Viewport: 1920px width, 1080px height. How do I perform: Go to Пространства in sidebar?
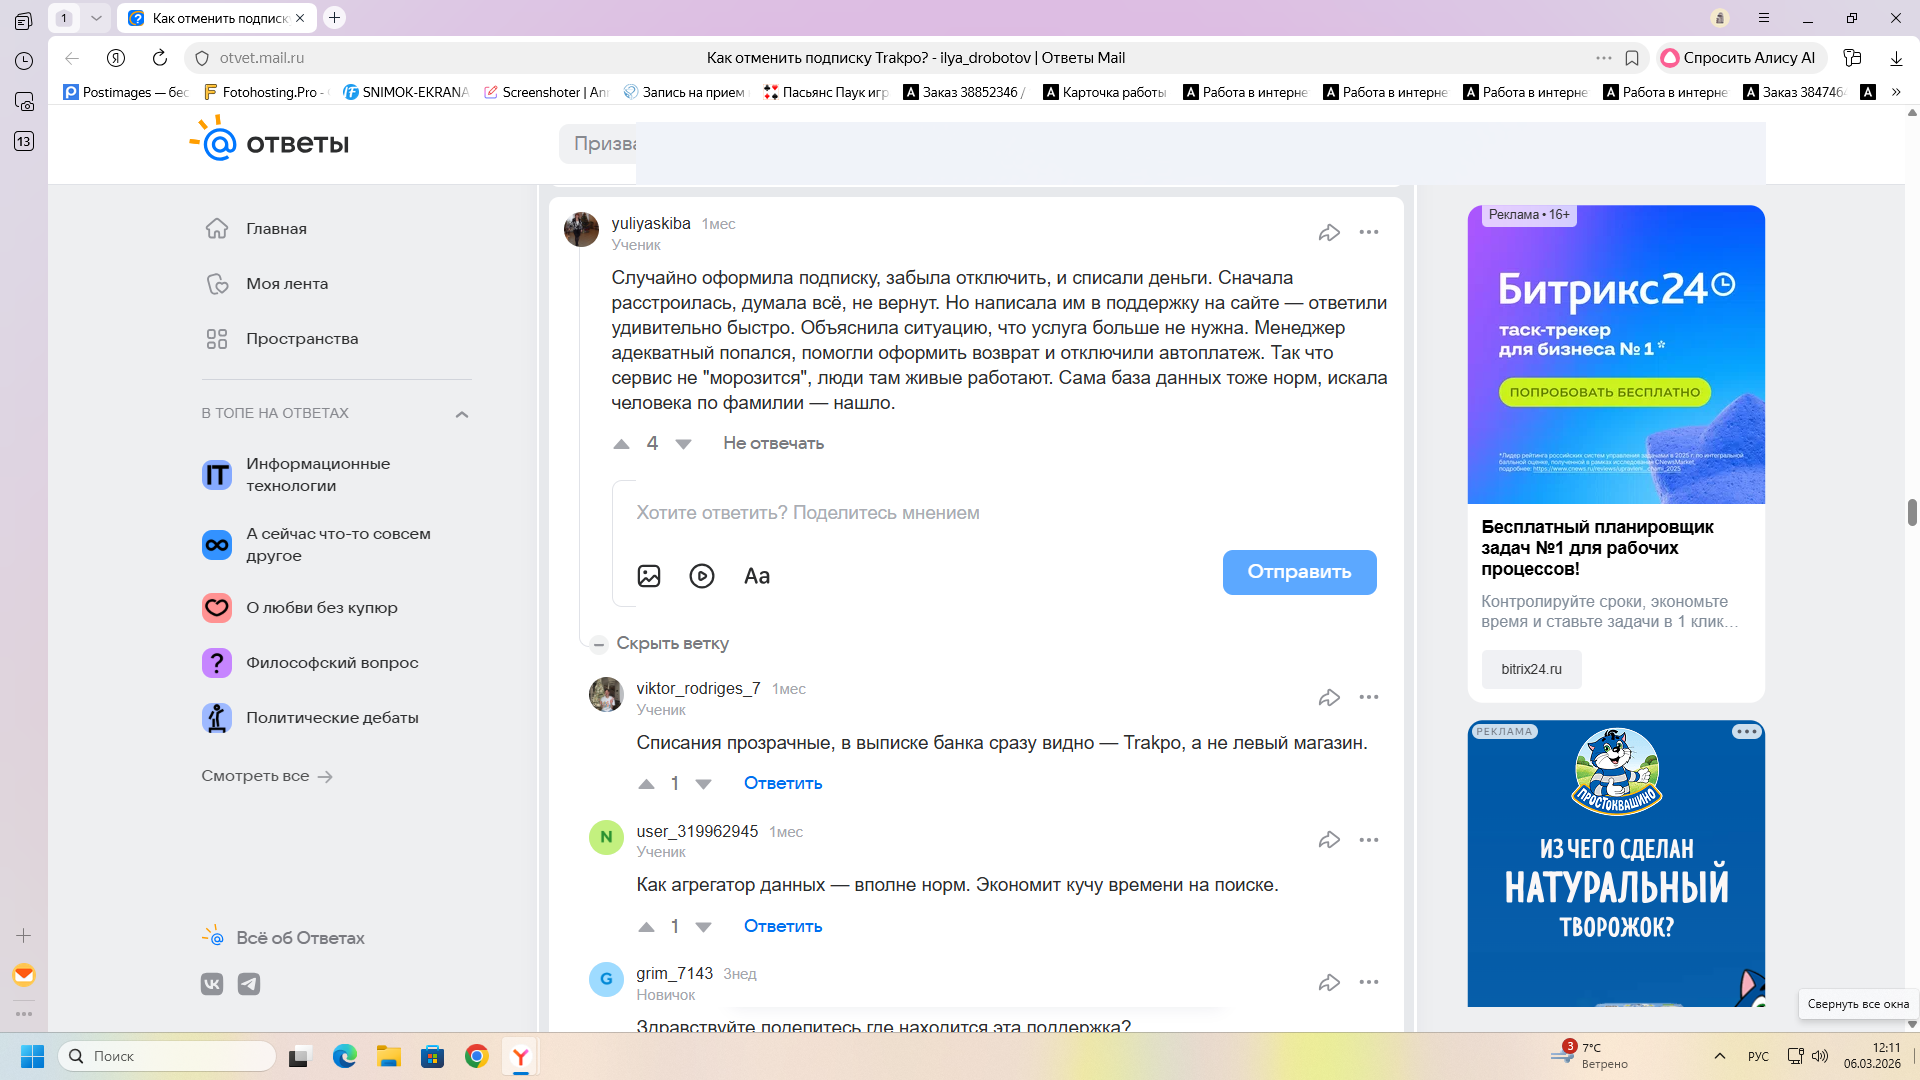(x=302, y=339)
